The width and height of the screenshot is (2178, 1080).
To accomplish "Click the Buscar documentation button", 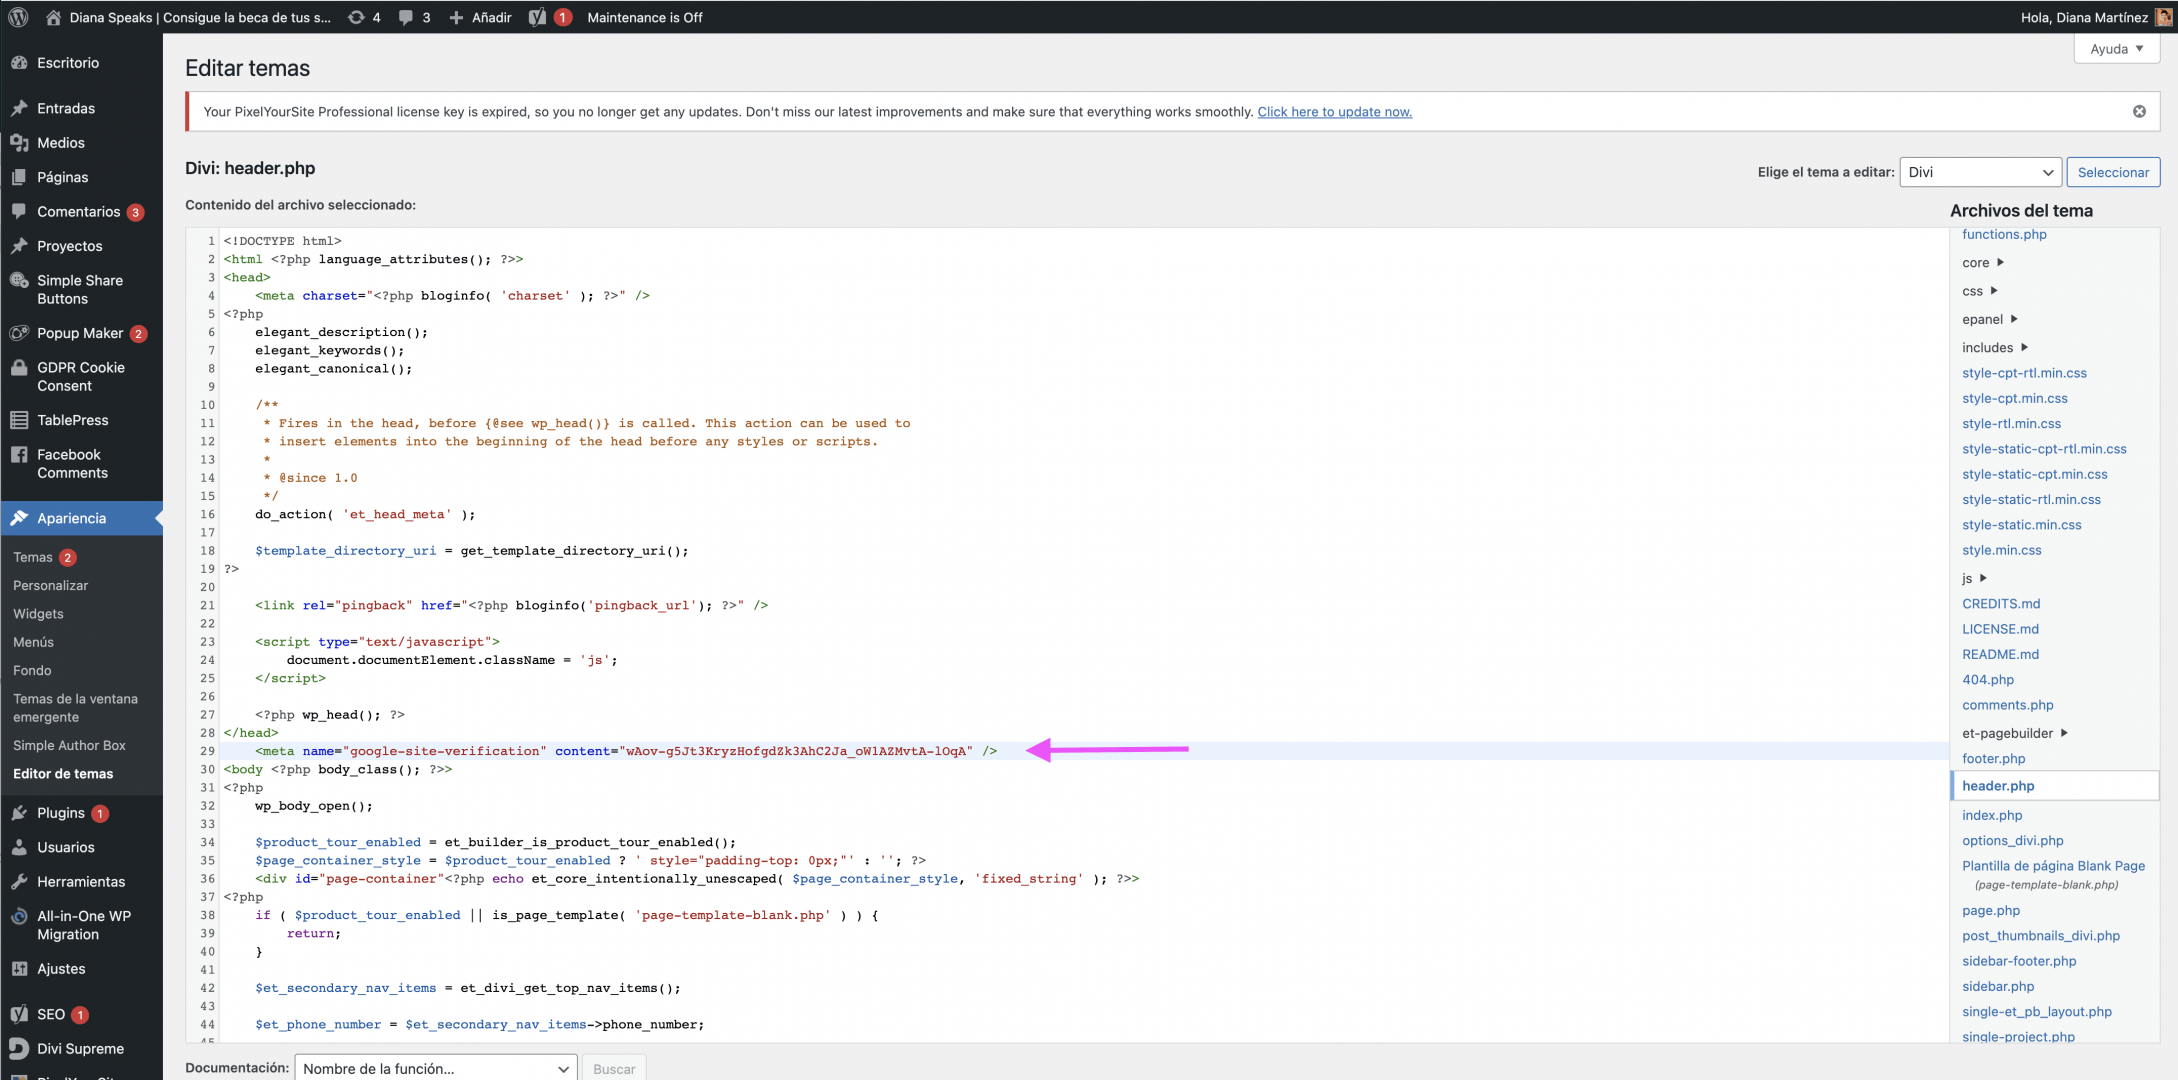I will [x=614, y=1068].
